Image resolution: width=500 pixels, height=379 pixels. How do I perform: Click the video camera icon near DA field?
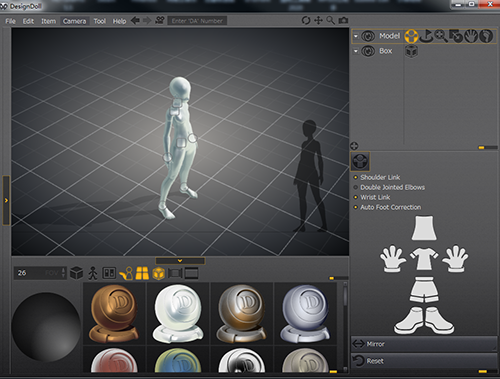(x=160, y=21)
